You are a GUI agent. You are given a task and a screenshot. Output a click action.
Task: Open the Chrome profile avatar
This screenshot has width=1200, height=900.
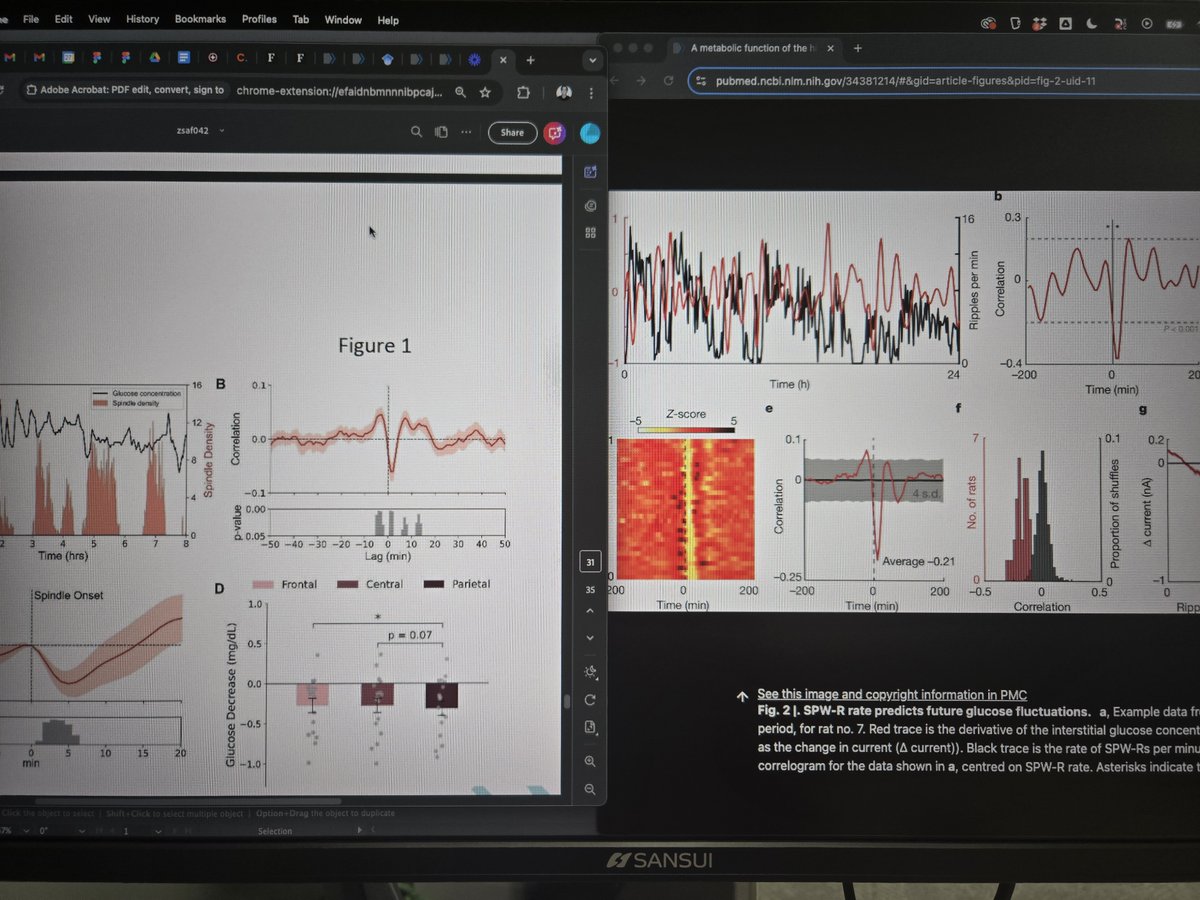click(x=564, y=92)
